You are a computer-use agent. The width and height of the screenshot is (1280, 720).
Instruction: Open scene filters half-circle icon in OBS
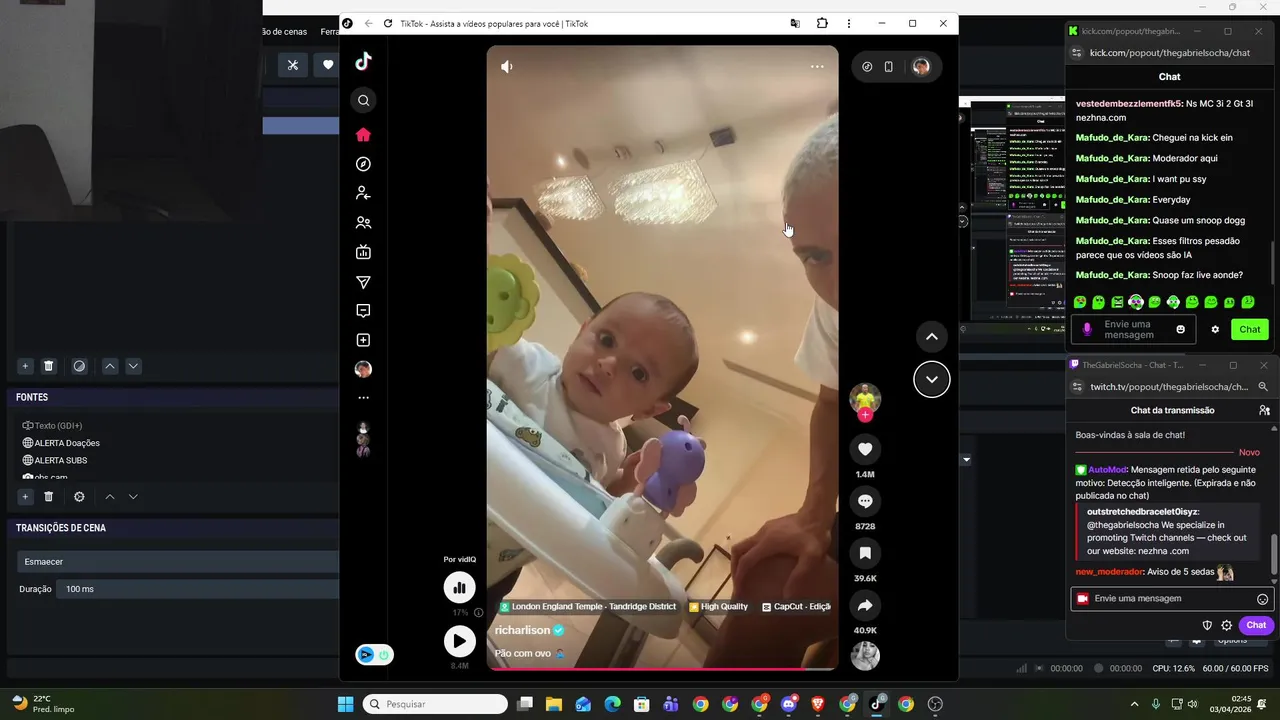coord(79,366)
